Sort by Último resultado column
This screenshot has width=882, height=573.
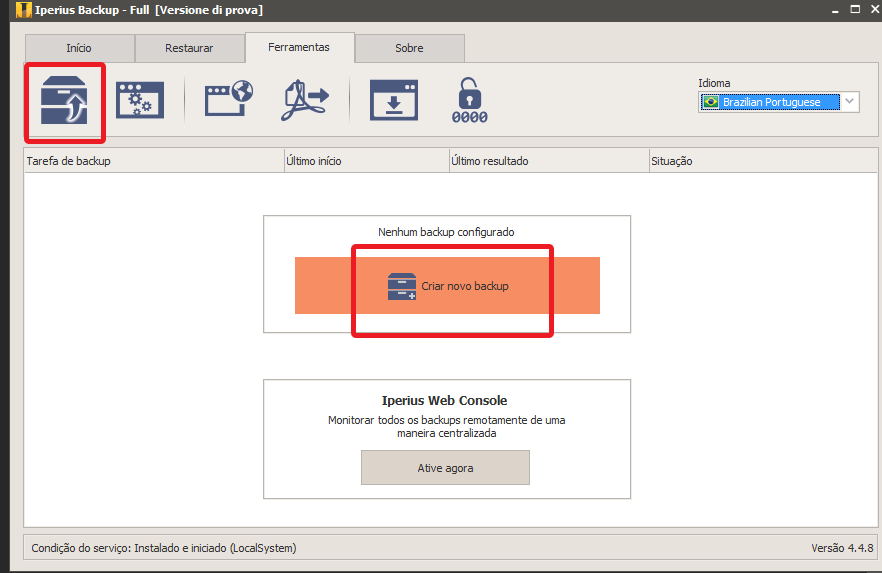(x=549, y=161)
